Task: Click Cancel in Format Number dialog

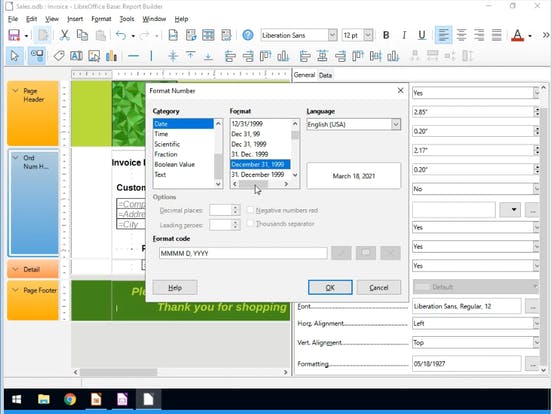Action: [379, 288]
